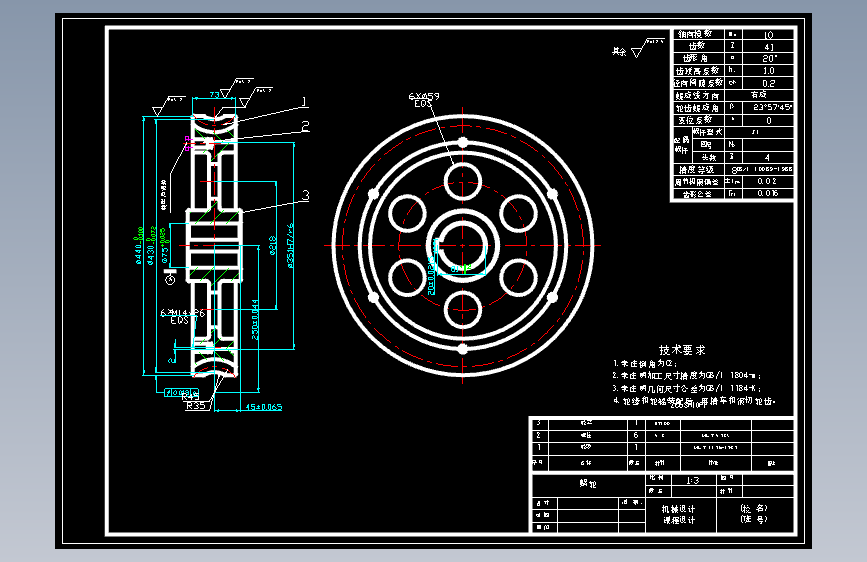Select the '73' width dimension text

click(215, 95)
